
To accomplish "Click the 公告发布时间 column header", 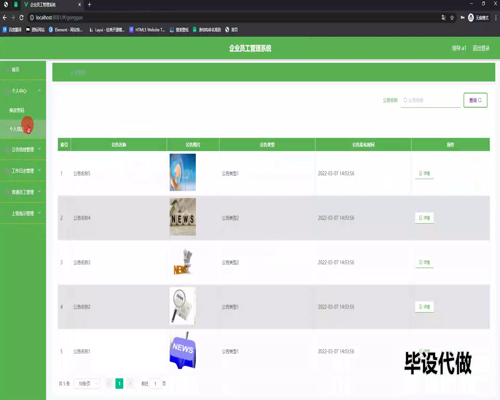I will pos(363,145).
